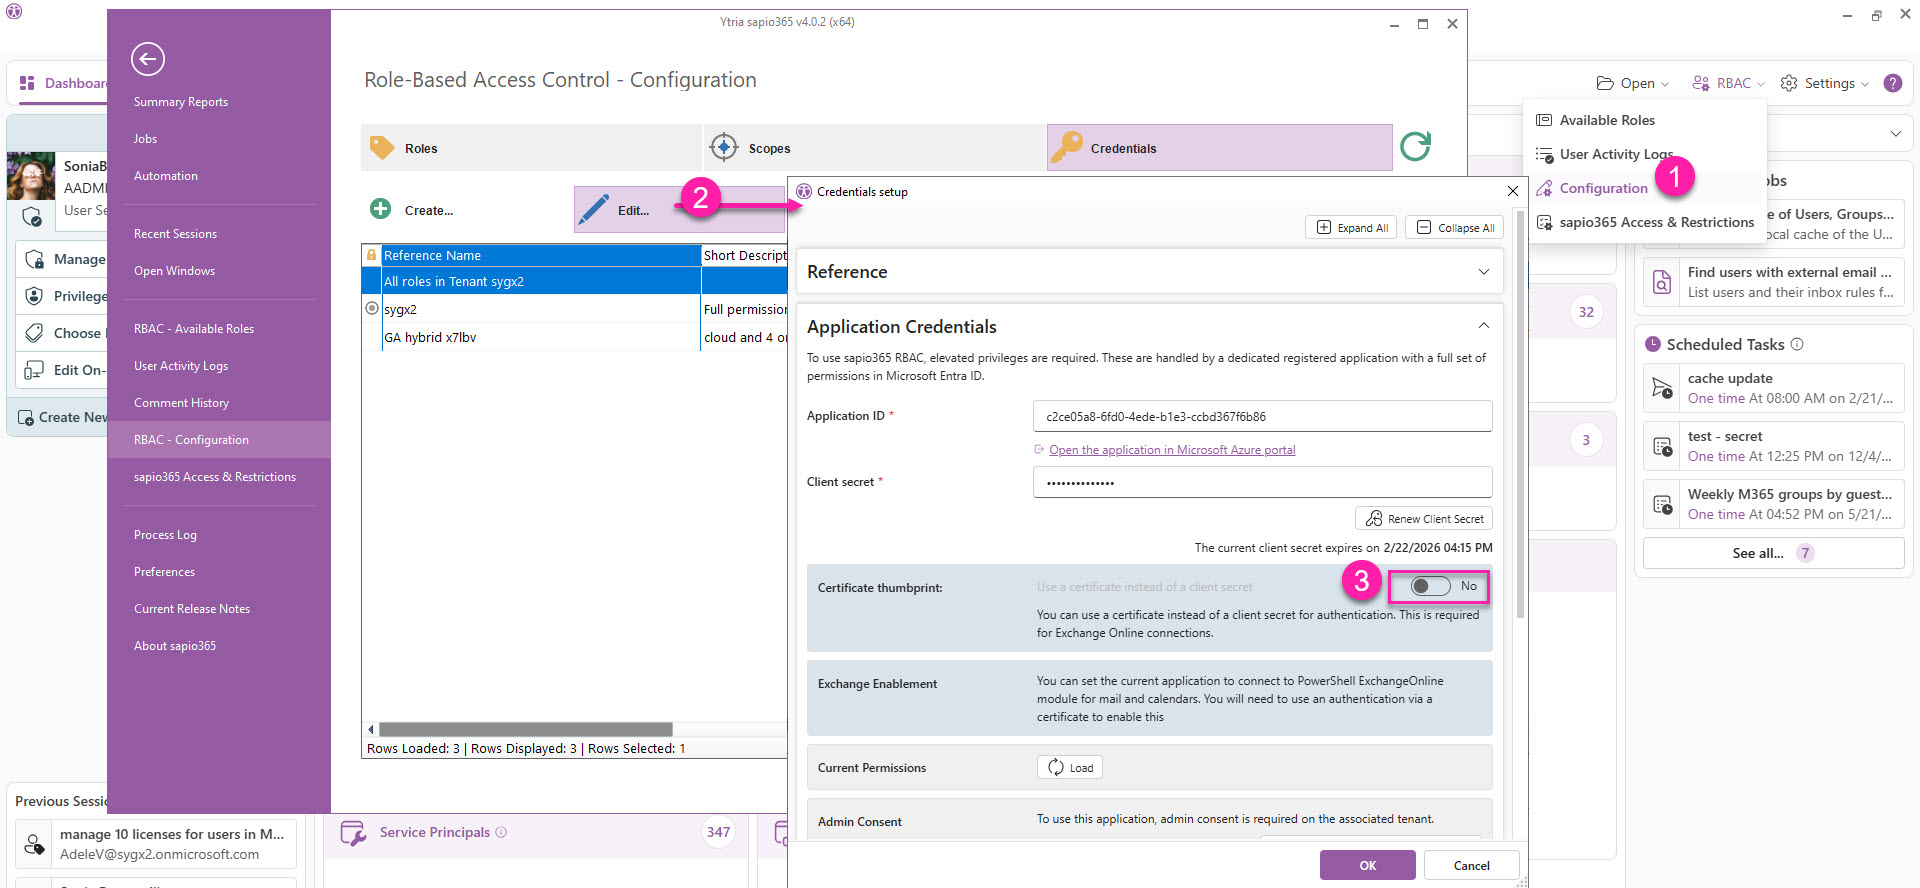Open Preferences in sidebar

164,572
